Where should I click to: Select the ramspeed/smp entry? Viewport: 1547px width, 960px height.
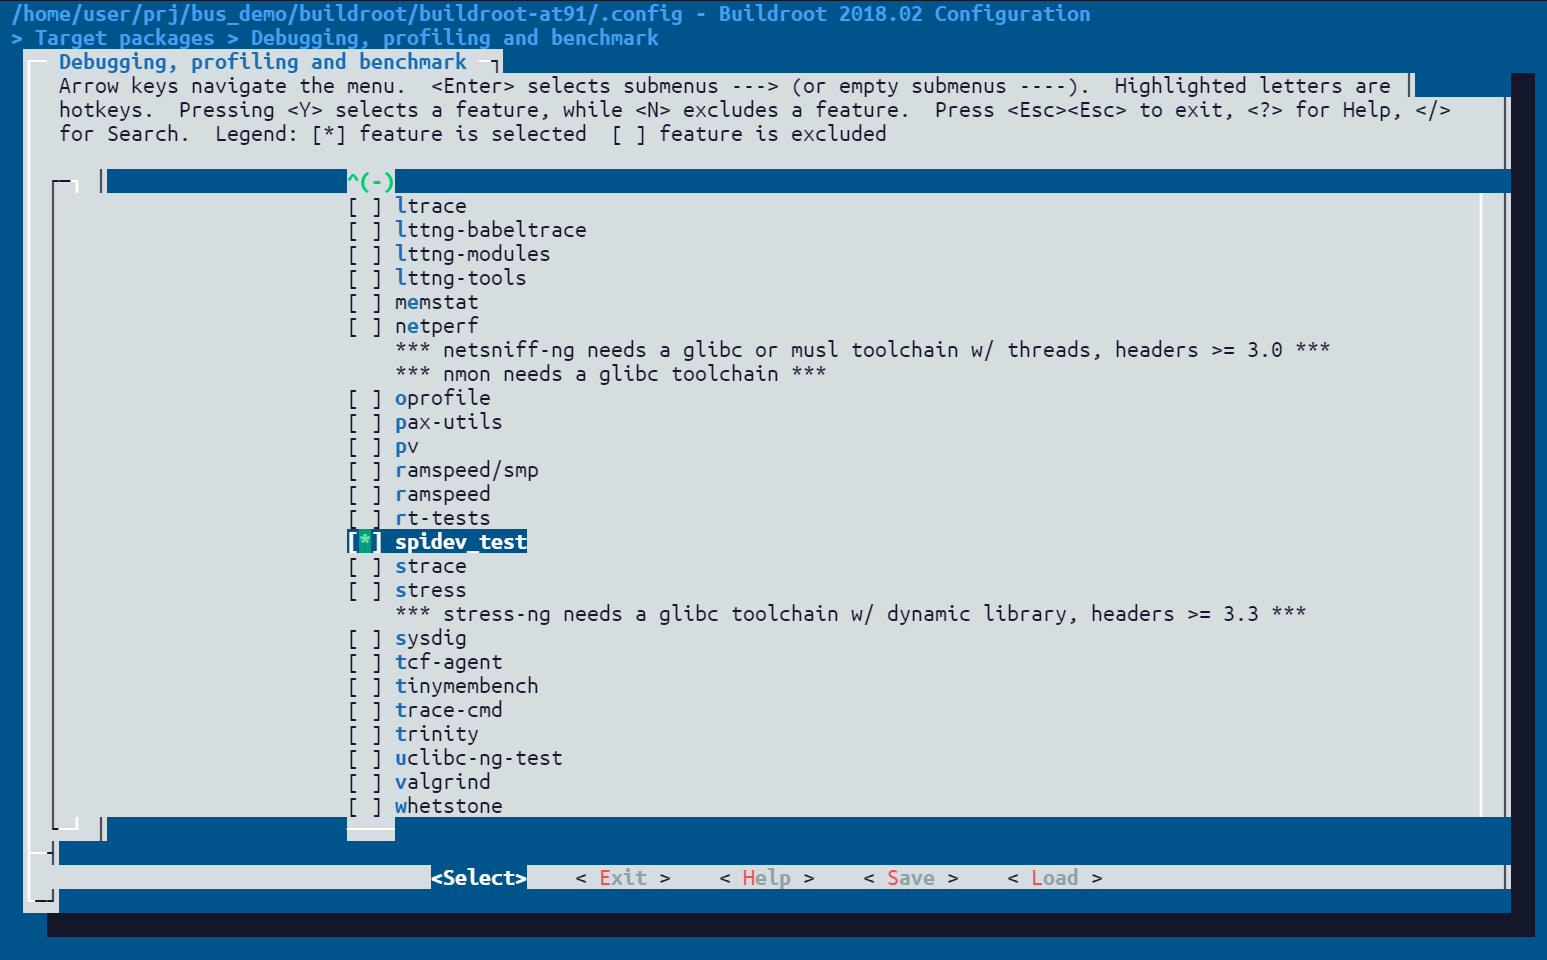click(466, 470)
